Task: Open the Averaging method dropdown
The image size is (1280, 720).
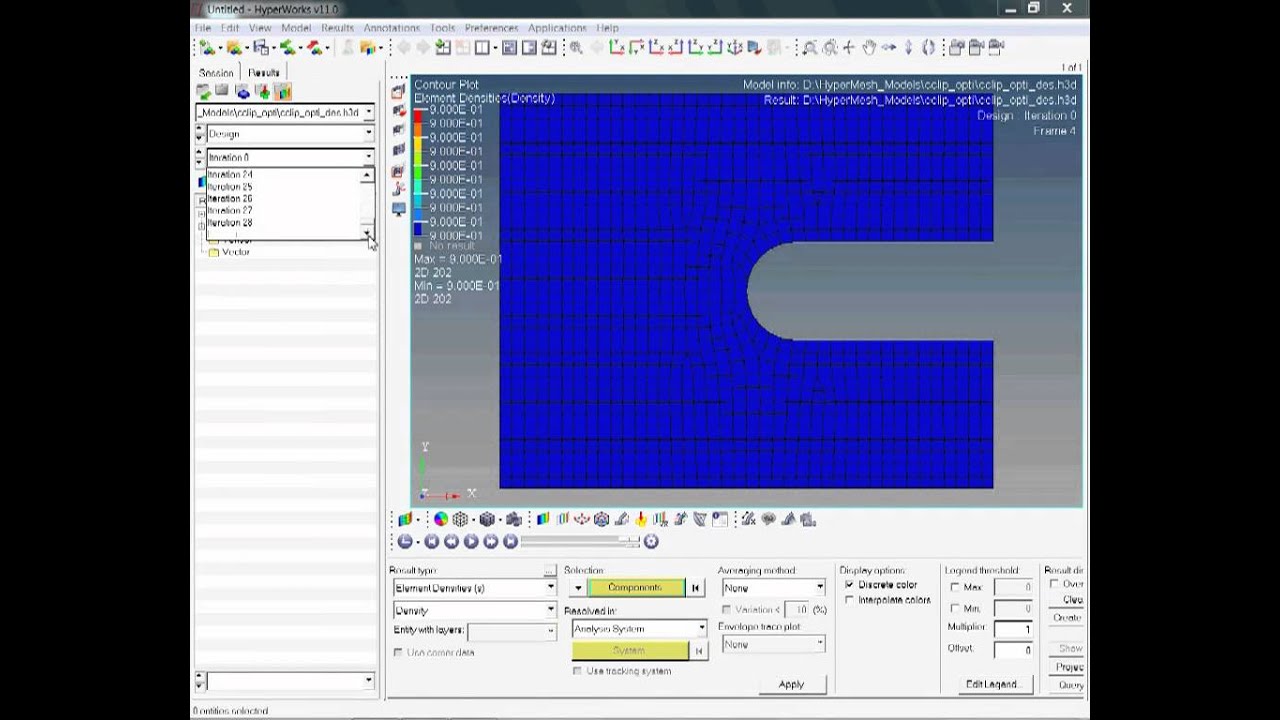Action: click(x=819, y=588)
